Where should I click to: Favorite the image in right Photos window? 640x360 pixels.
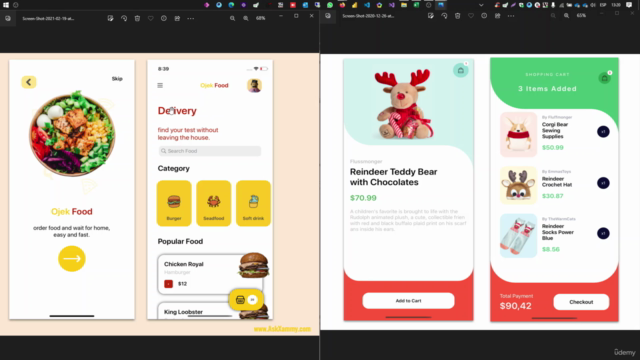pyautogui.click(x=471, y=16)
